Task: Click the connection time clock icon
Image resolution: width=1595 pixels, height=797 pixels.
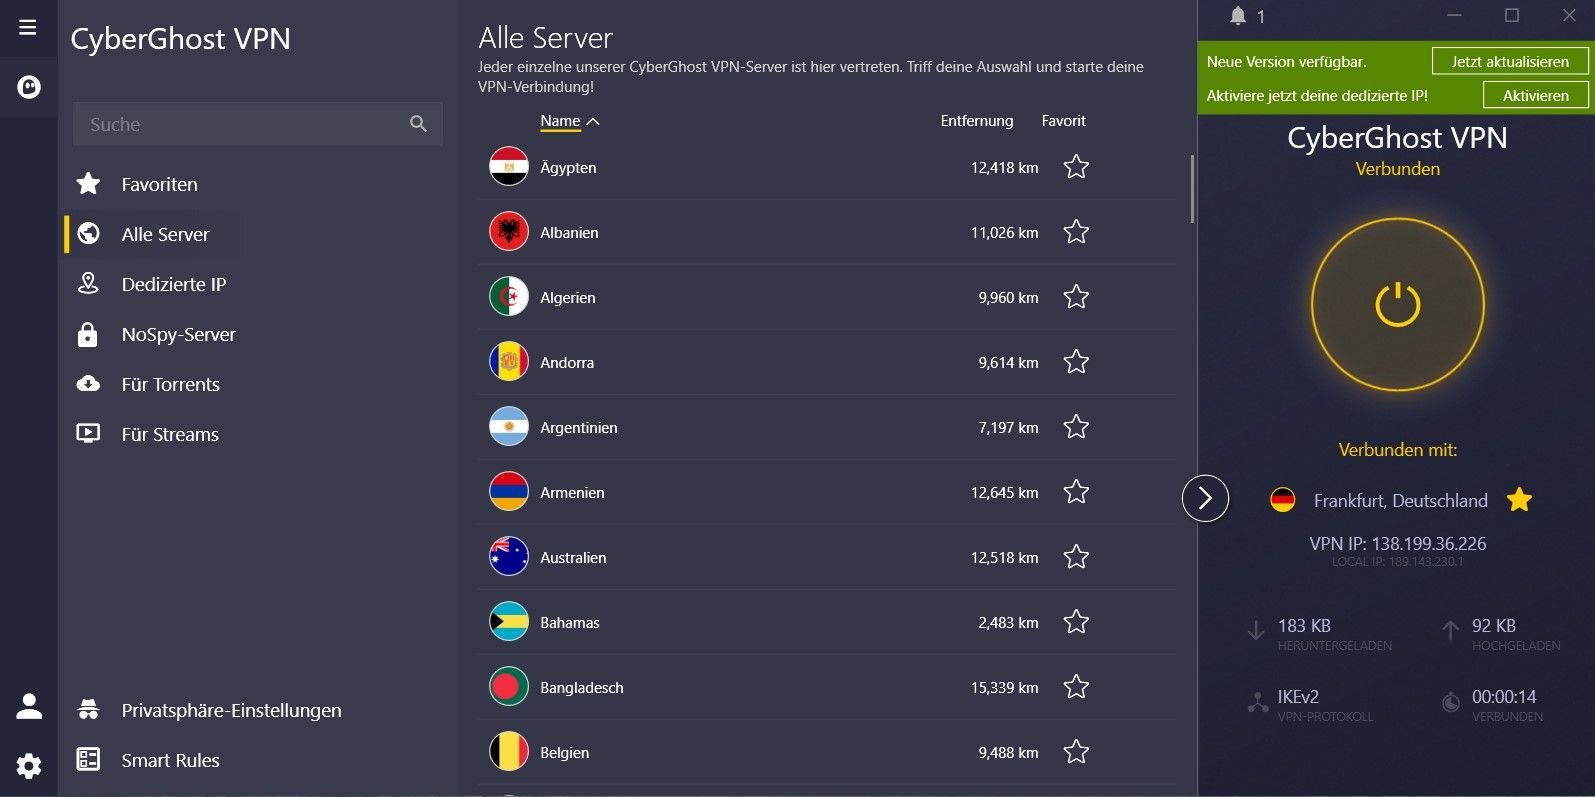Action: pyautogui.click(x=1451, y=703)
